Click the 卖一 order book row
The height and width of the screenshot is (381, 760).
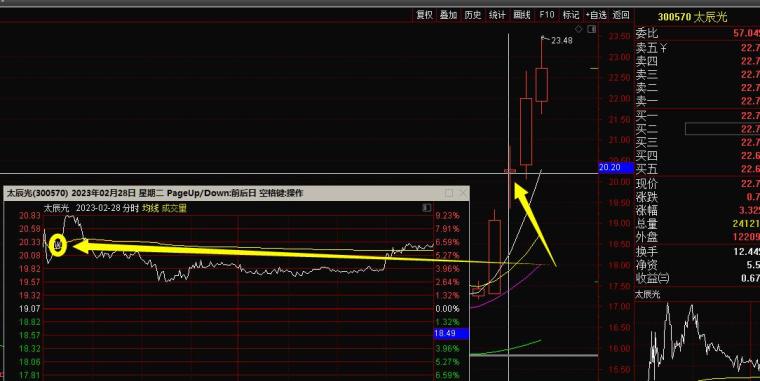coord(697,101)
